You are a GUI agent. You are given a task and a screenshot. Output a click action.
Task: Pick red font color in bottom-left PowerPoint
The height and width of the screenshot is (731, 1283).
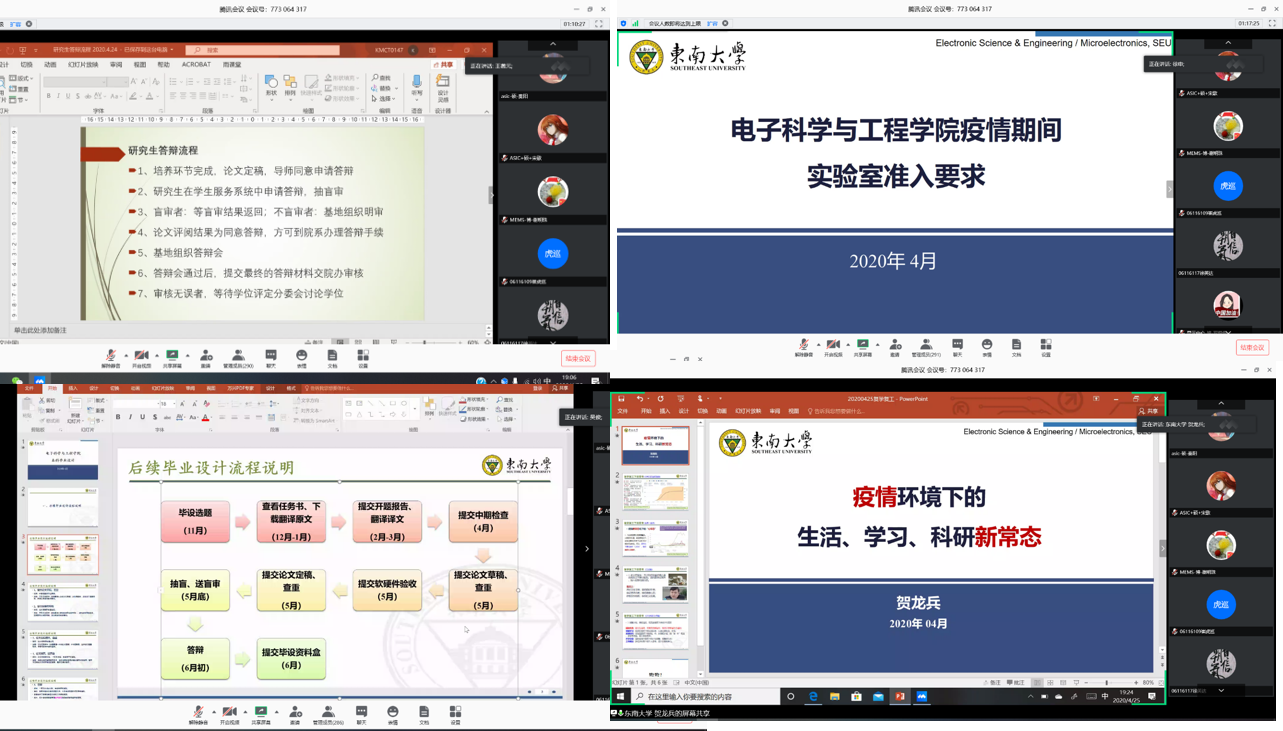205,417
